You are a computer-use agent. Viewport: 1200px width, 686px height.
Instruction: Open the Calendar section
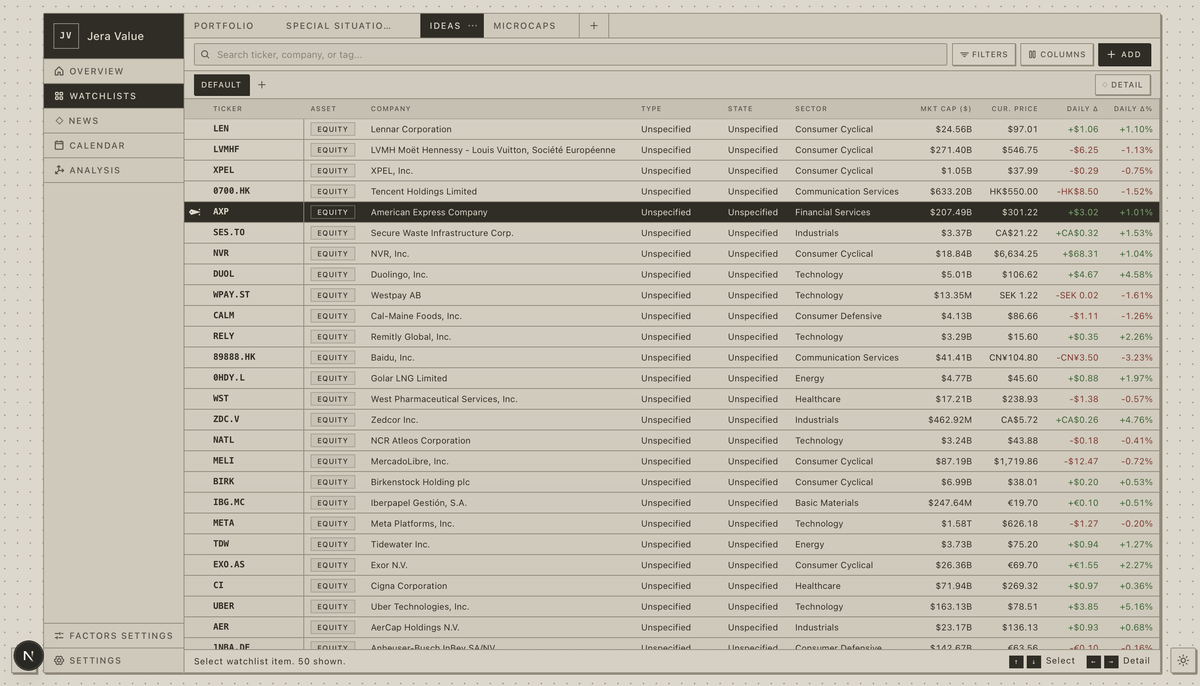coord(113,146)
